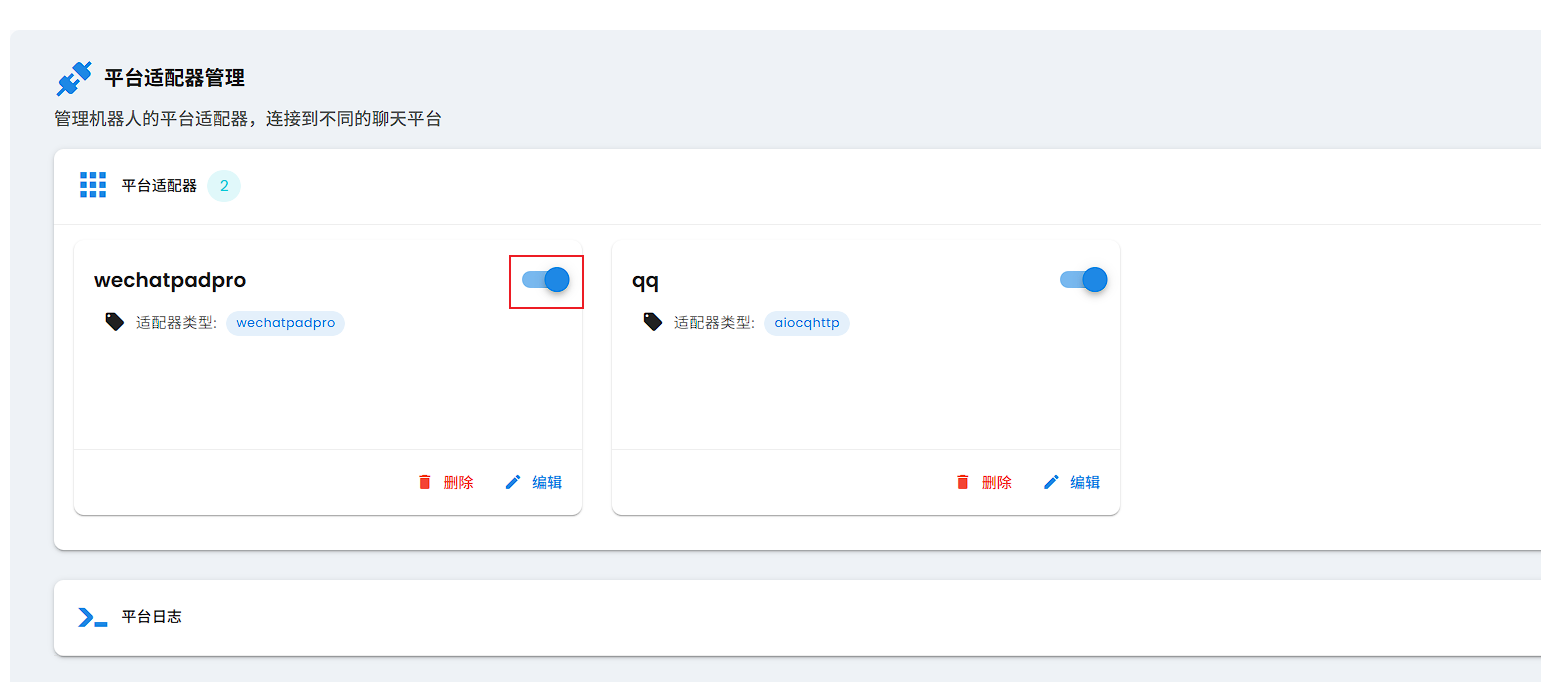
Task: Click the wechatpadpro adapter type chip
Action: [285, 323]
